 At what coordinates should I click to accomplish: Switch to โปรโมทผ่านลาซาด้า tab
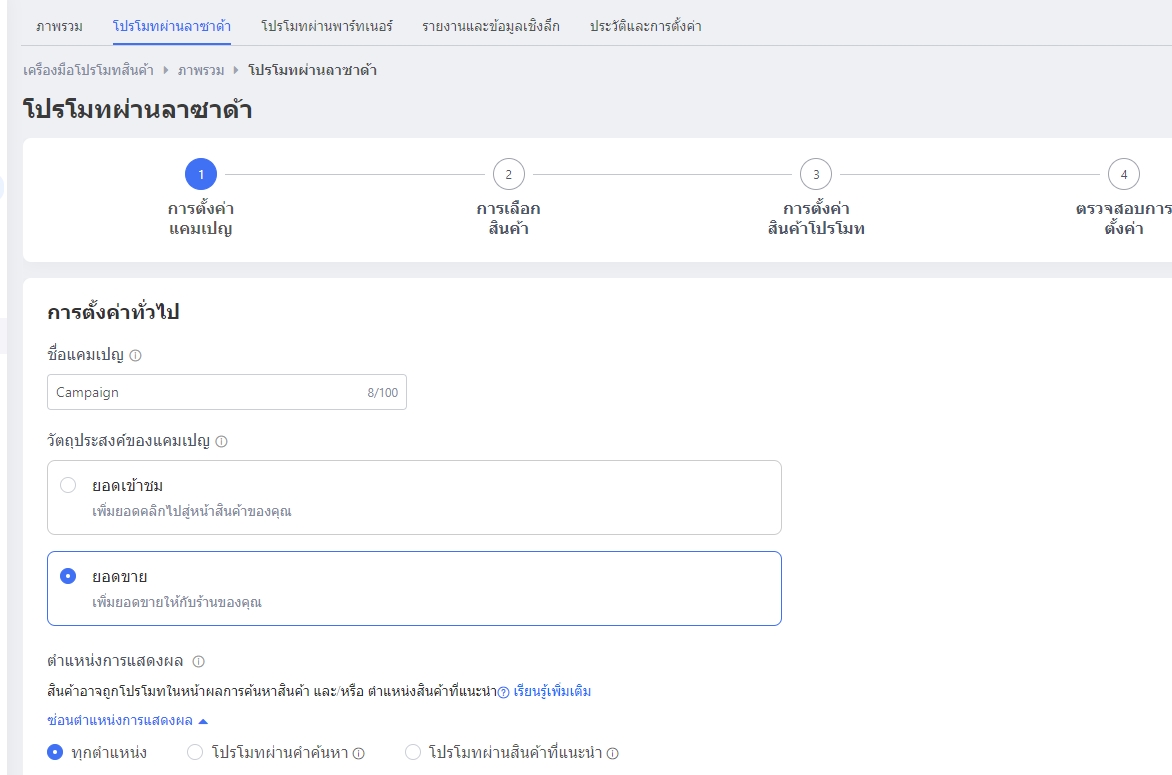tap(172, 26)
